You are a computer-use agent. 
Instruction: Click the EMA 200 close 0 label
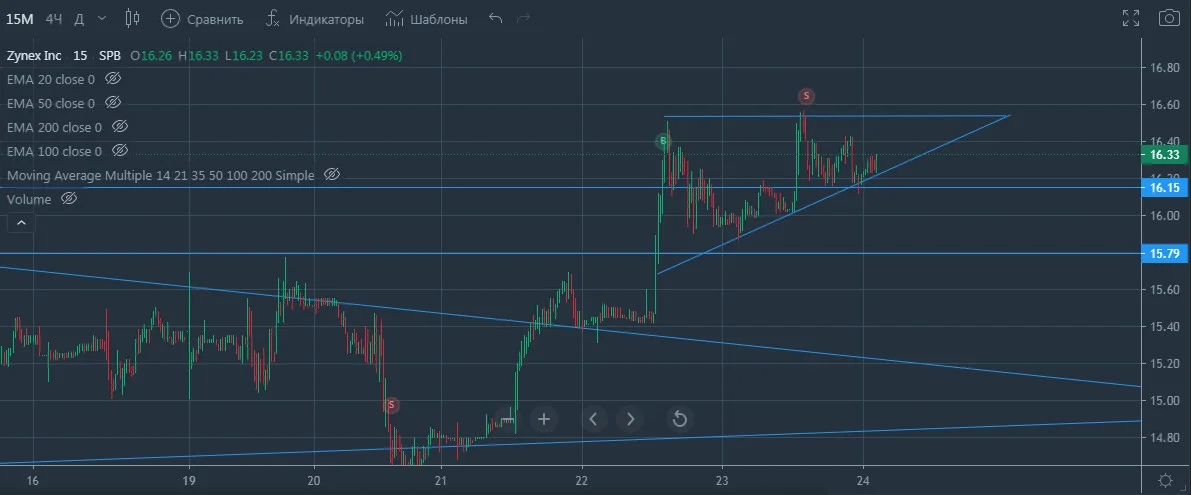click(x=54, y=128)
